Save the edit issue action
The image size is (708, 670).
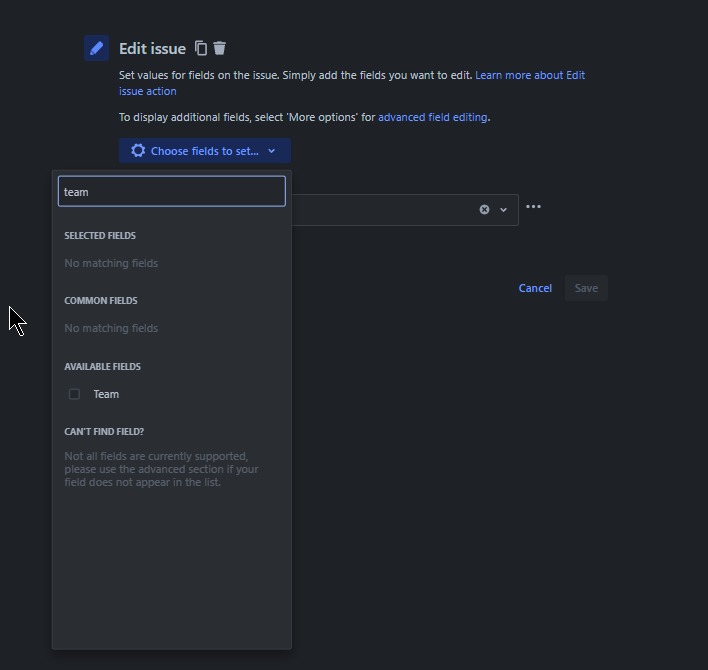[586, 288]
